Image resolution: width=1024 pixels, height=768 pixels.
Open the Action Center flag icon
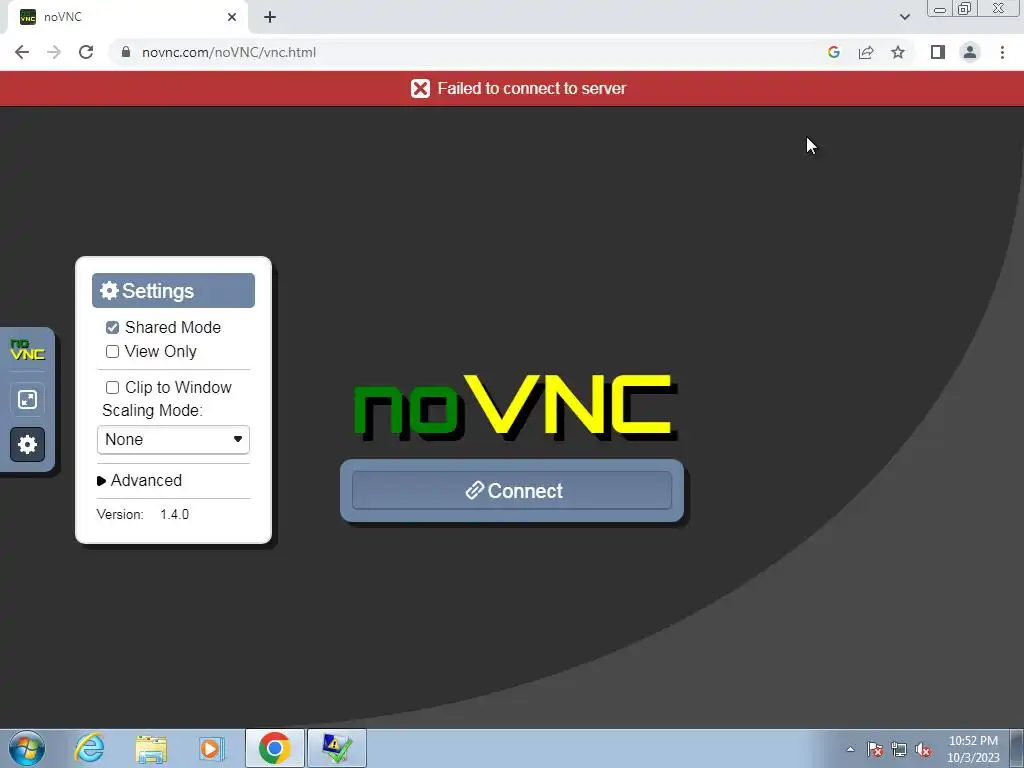(875, 749)
